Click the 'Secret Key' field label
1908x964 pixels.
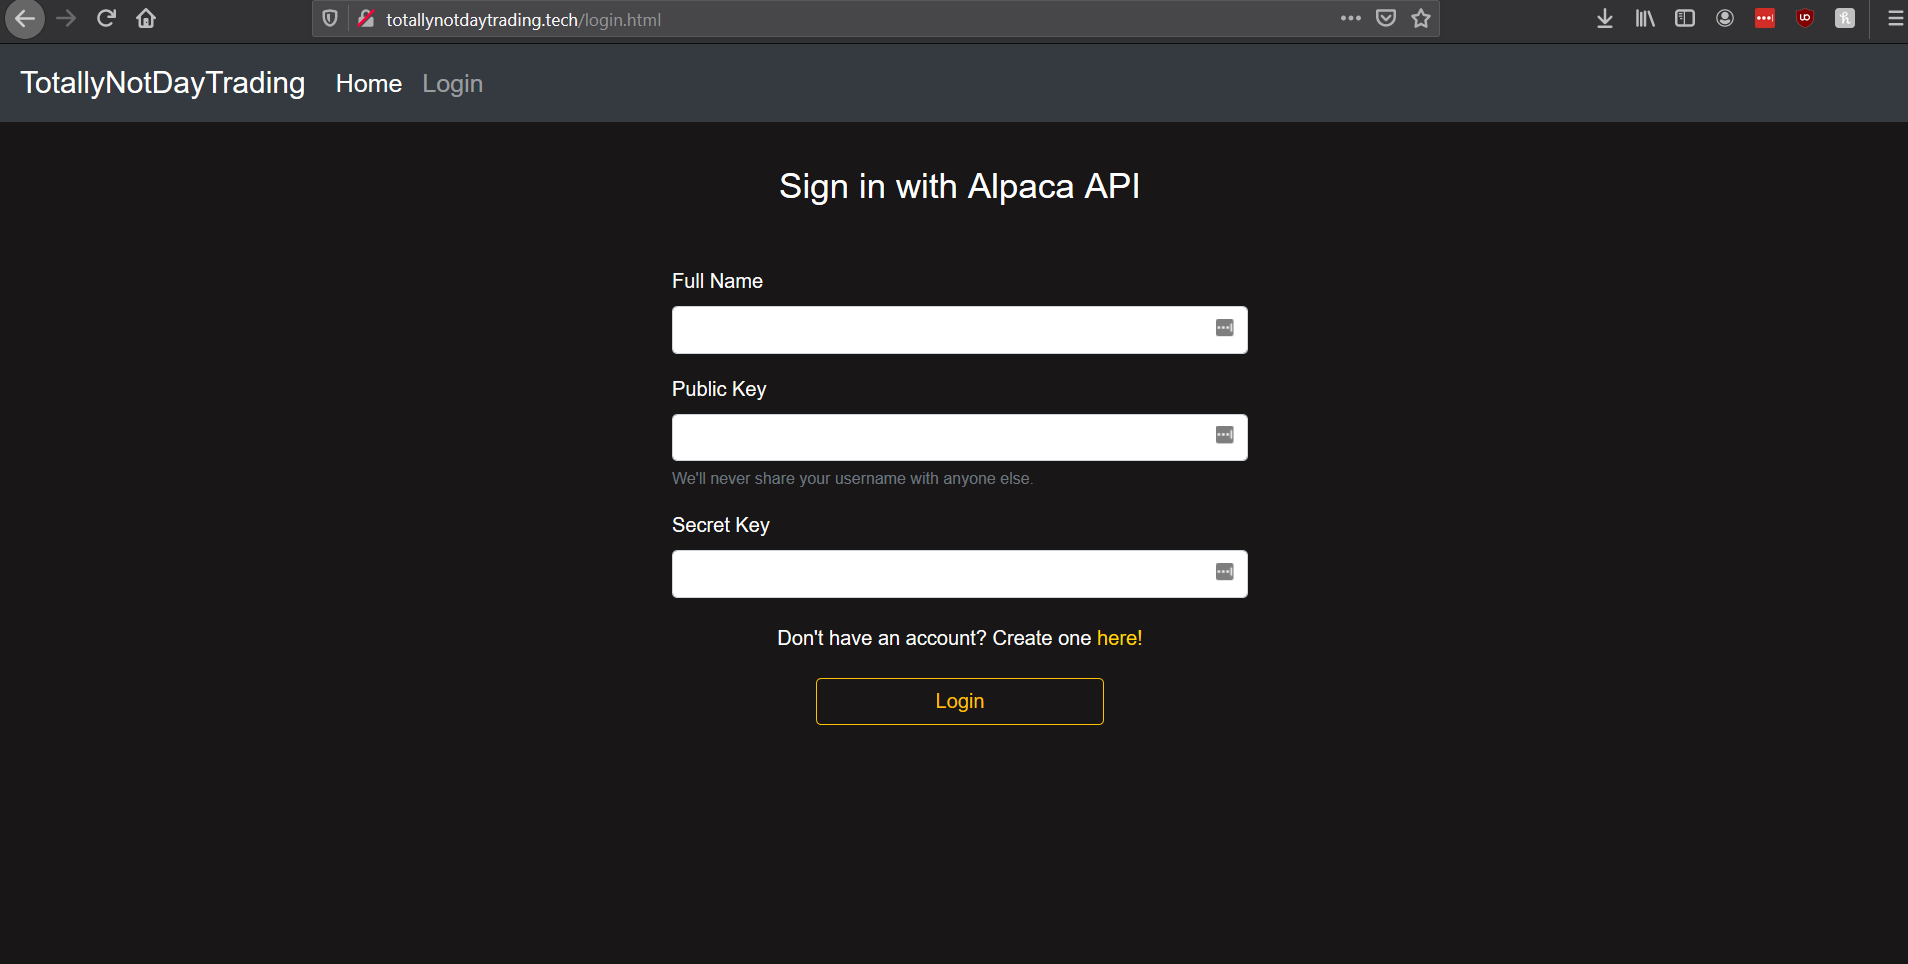point(721,525)
